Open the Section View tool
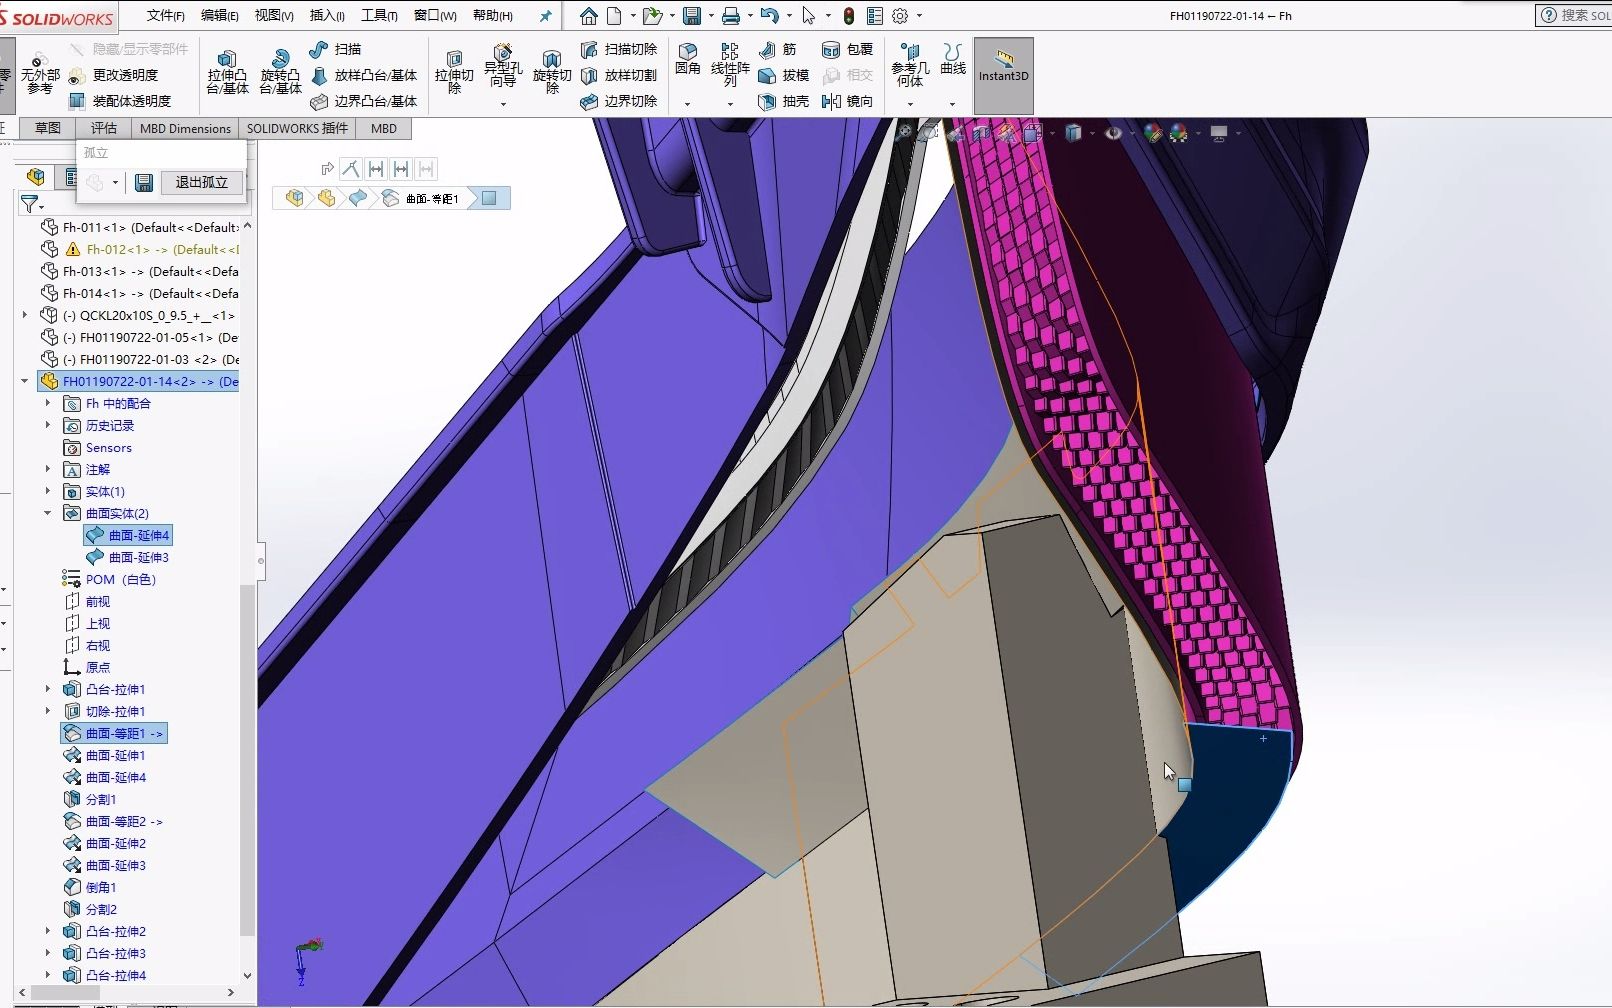Image resolution: width=1612 pixels, height=1008 pixels. [981, 132]
